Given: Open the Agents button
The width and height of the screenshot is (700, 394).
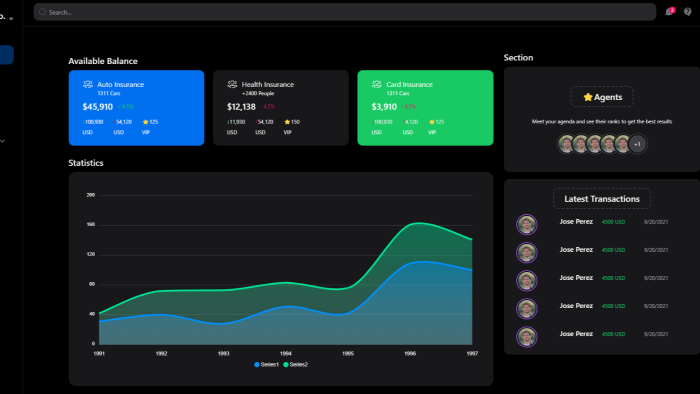Looking at the screenshot, I should (x=602, y=97).
